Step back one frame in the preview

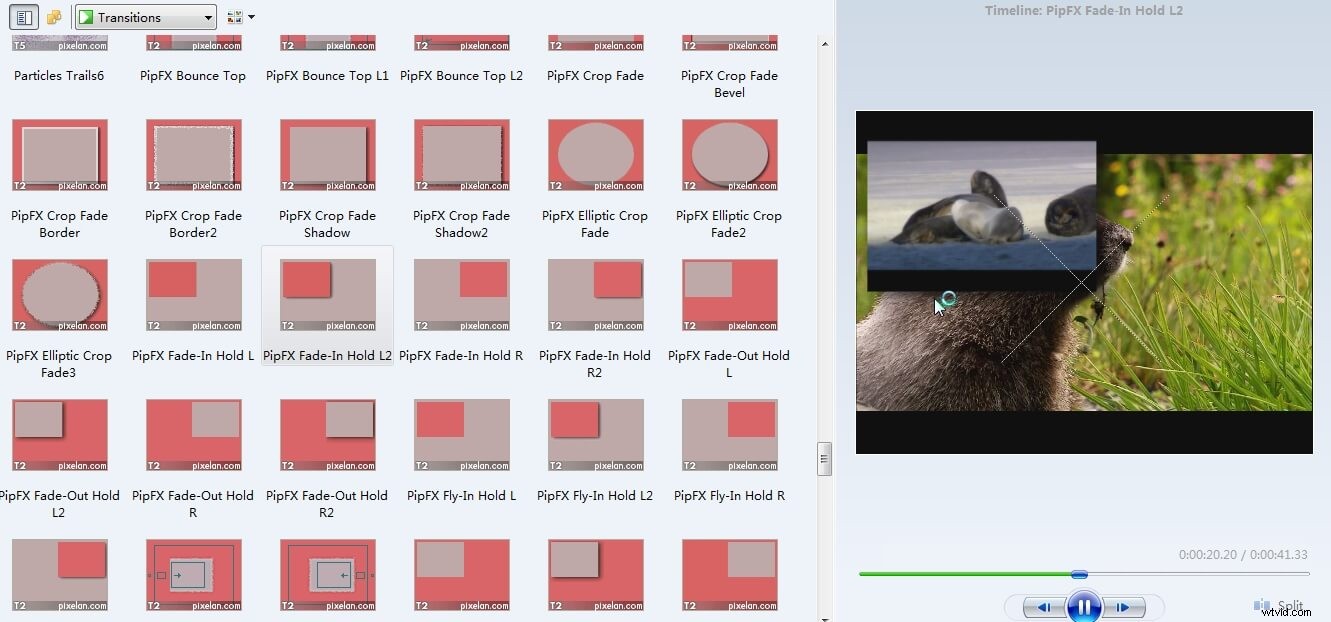[x=1043, y=606]
